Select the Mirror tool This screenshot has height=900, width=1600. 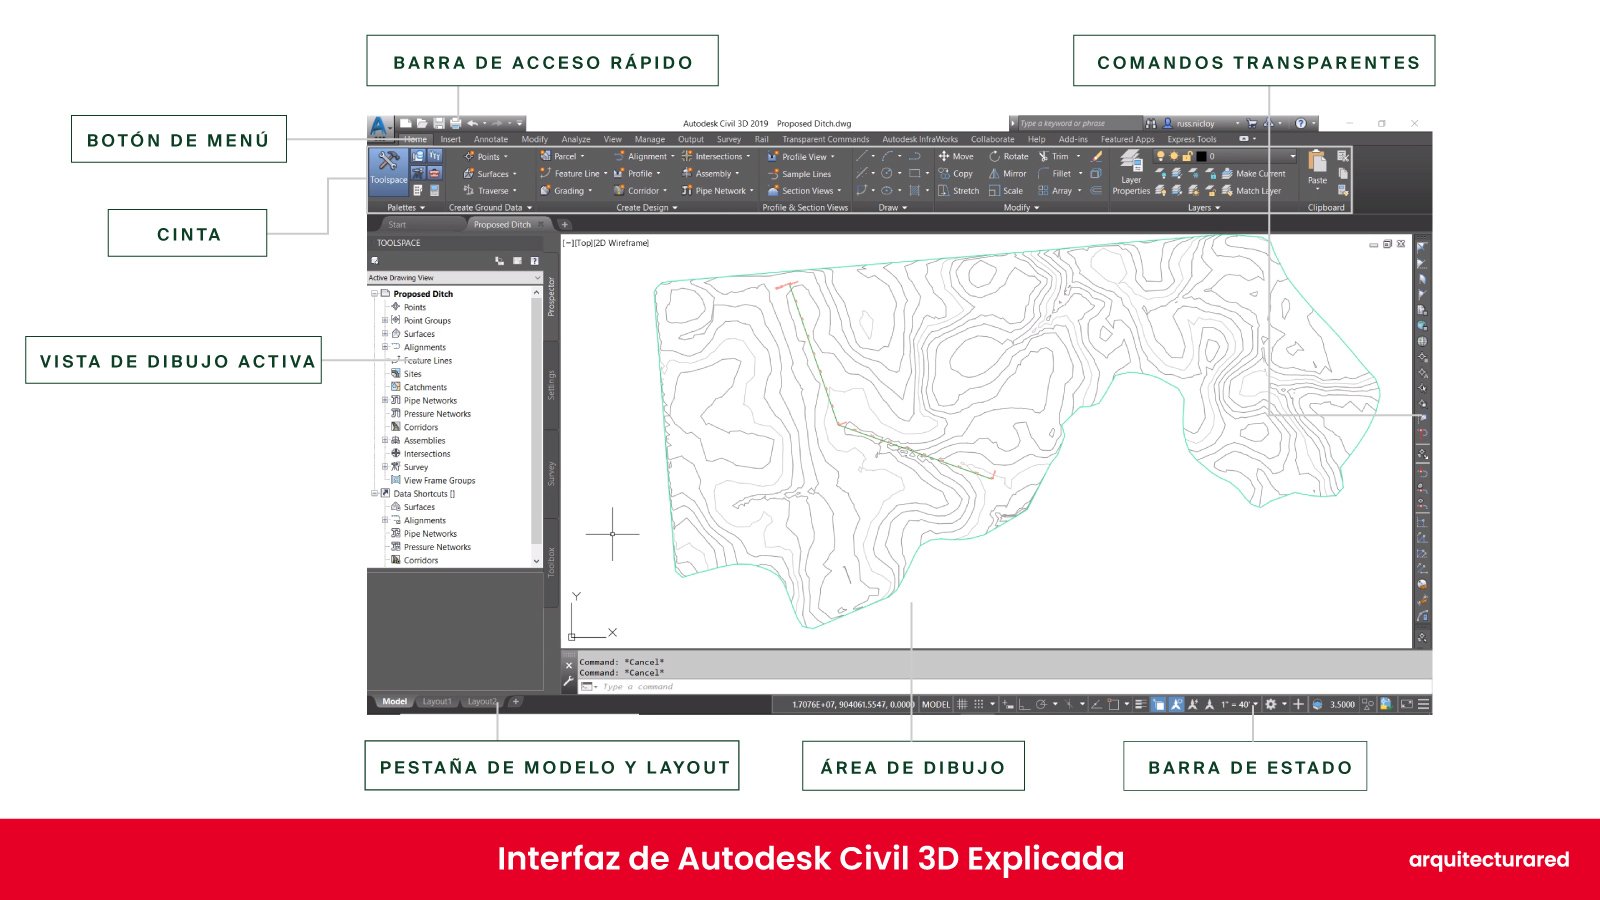[x=1008, y=173]
